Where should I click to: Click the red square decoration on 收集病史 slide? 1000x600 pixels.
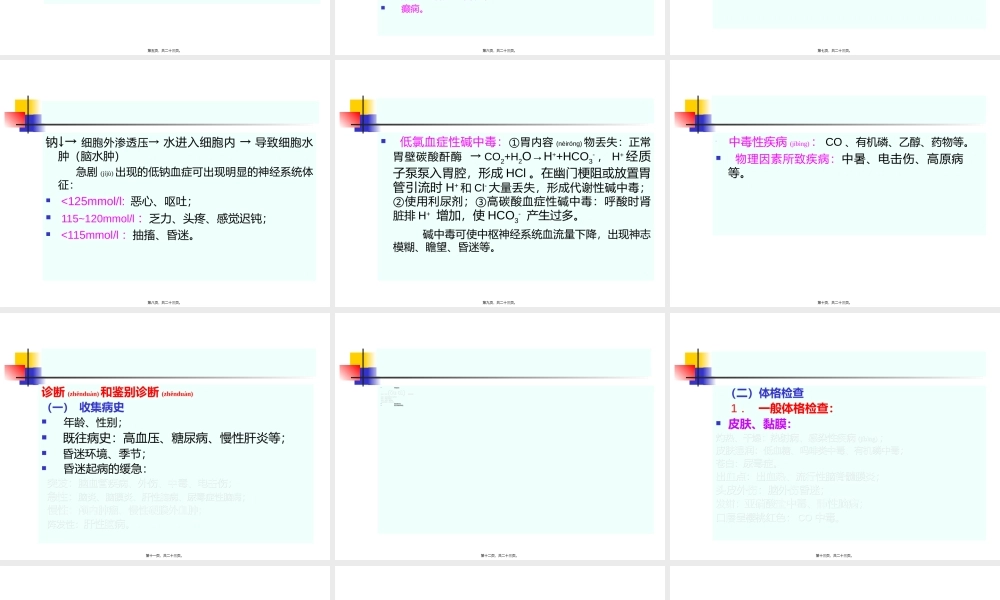[x=18, y=374]
